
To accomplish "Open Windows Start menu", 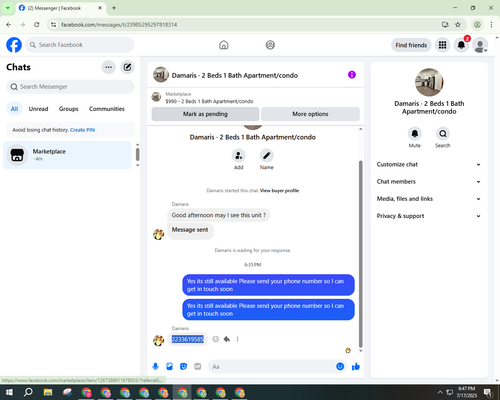I will (x=9, y=392).
